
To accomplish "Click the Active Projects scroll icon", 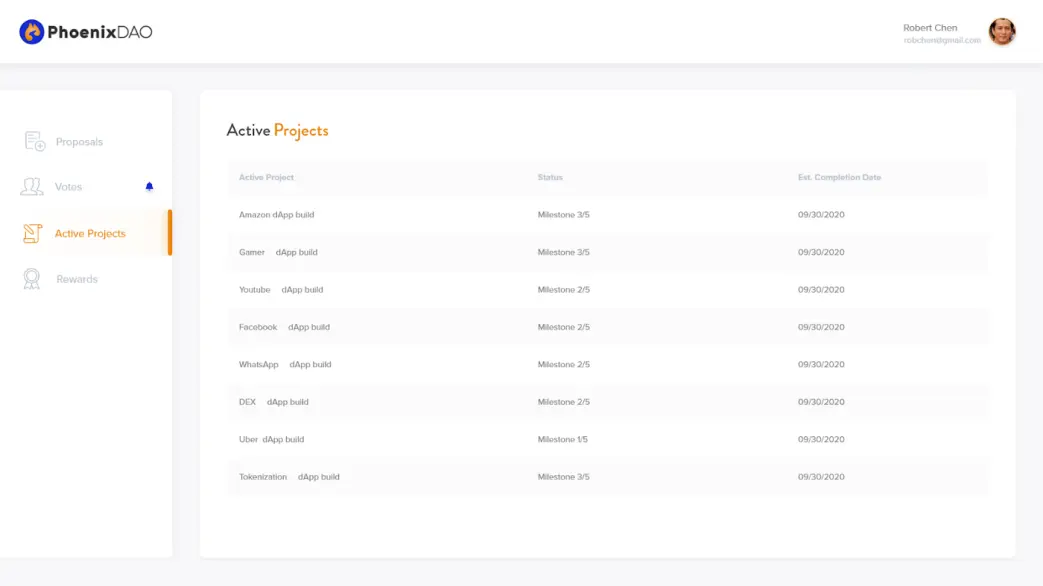I will pos(32,233).
